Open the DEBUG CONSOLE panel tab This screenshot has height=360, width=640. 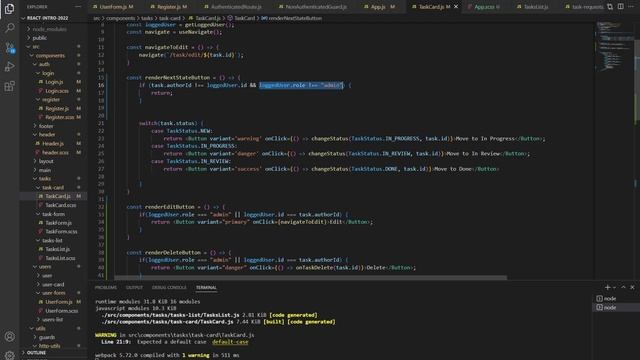coord(169,287)
